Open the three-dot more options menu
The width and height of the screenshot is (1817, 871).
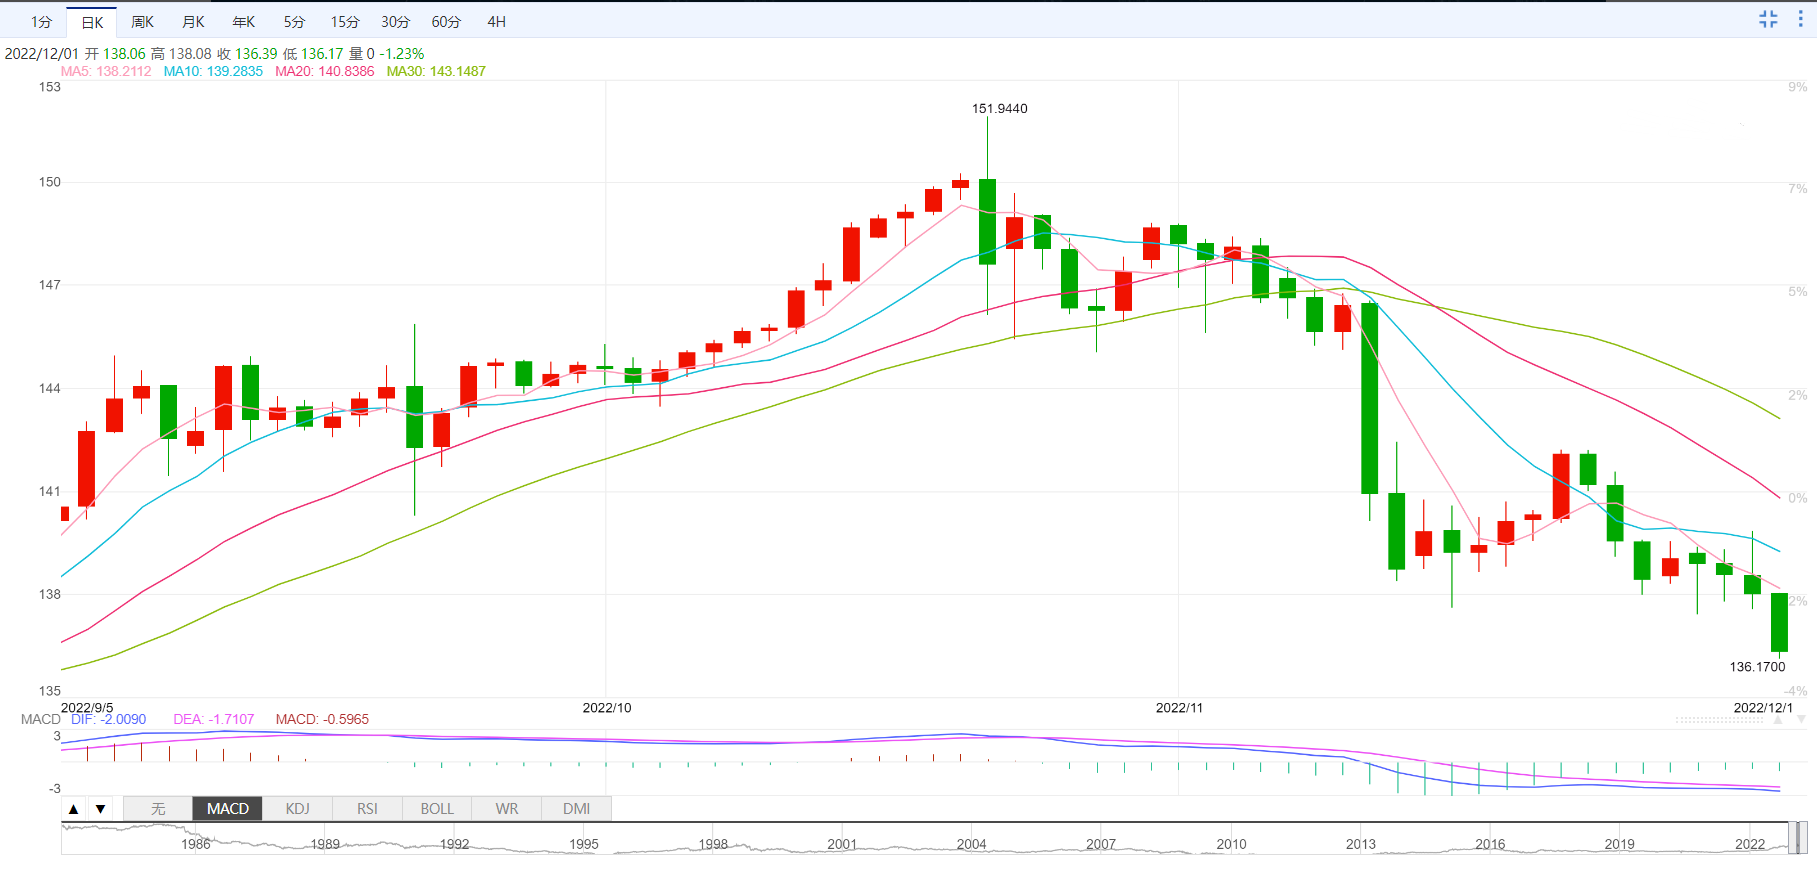pyautogui.click(x=1800, y=19)
